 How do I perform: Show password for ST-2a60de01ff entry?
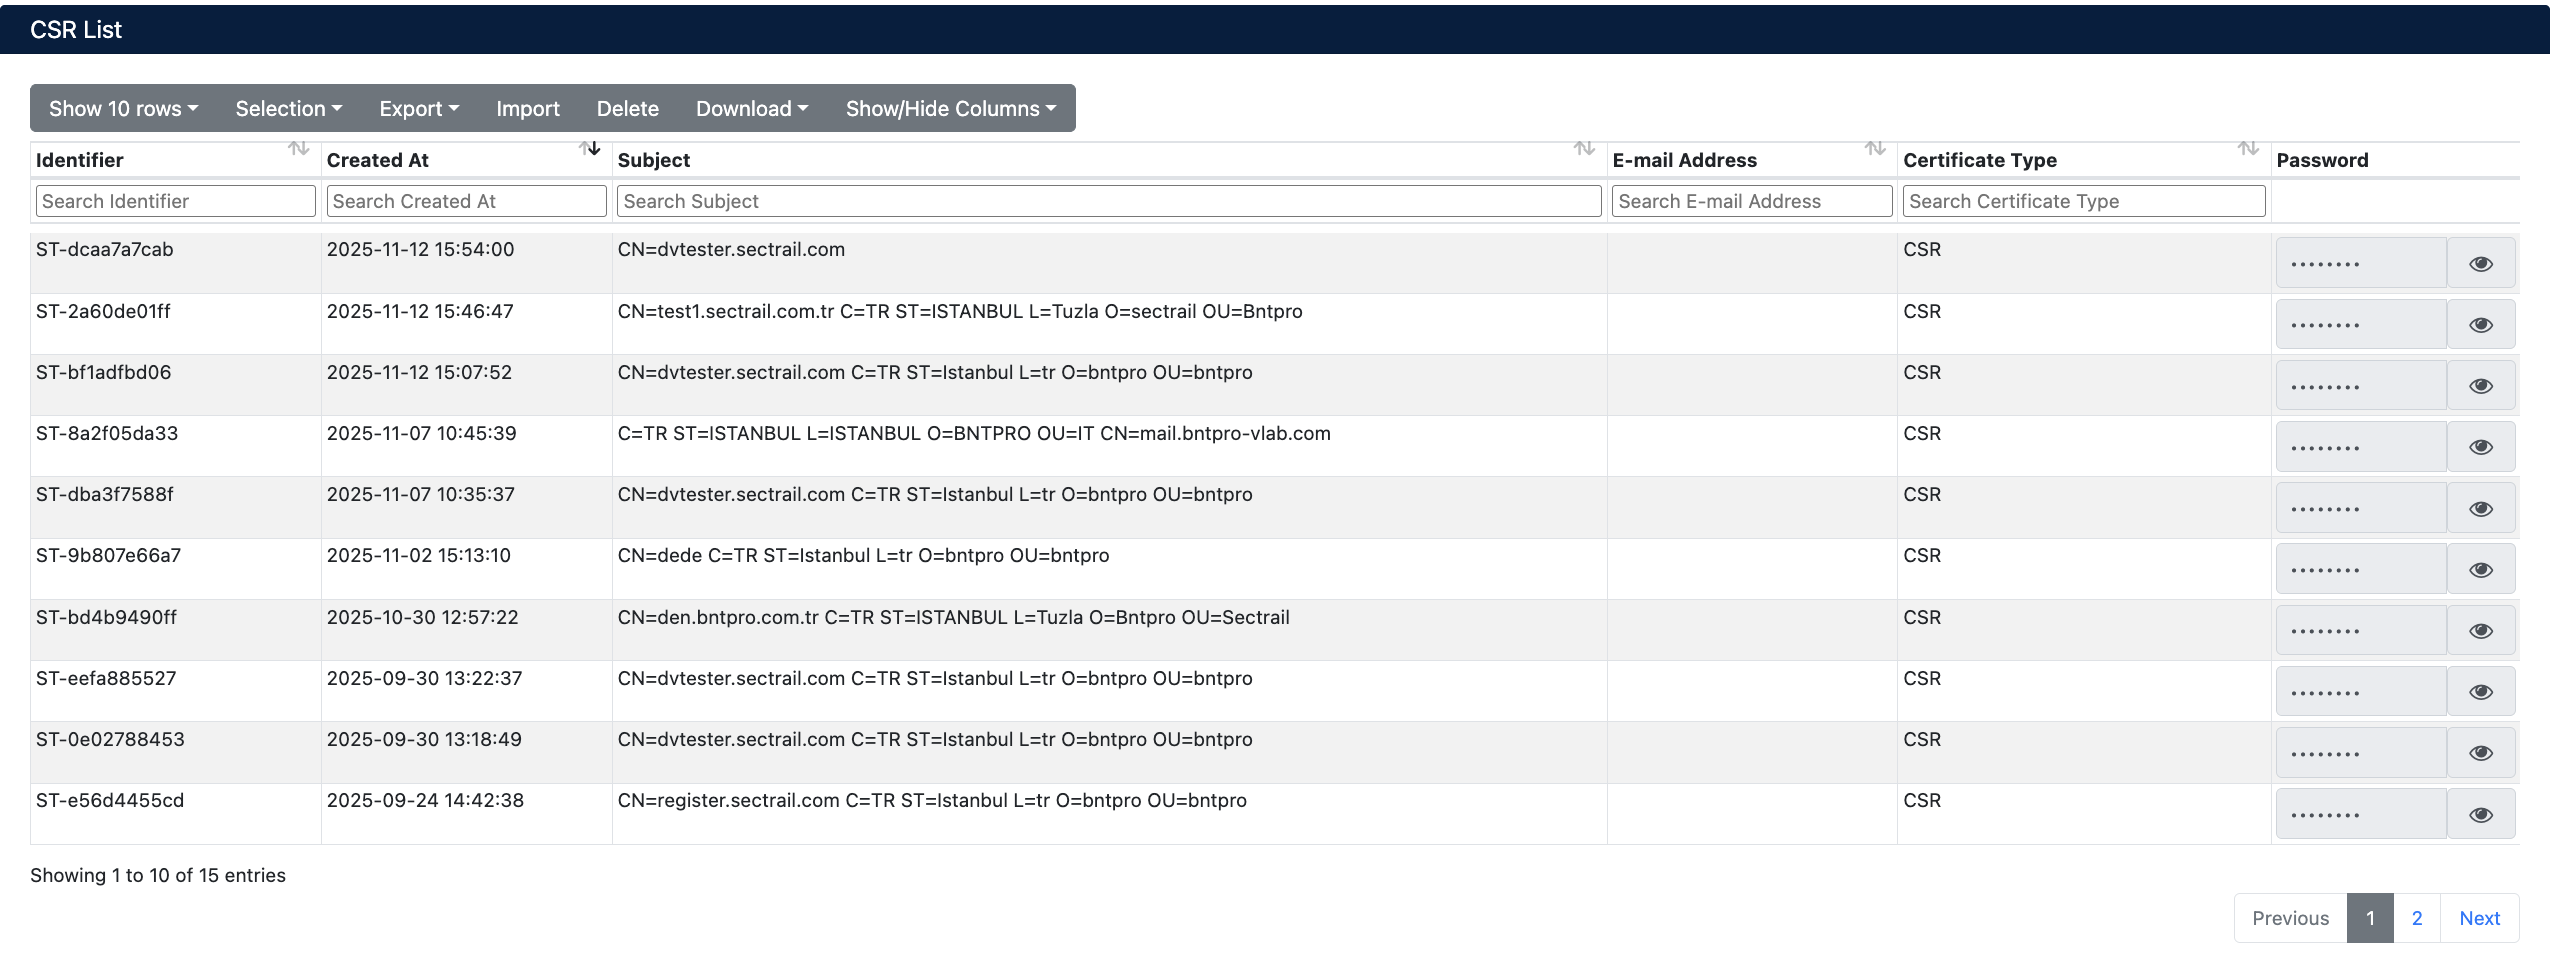click(2480, 325)
